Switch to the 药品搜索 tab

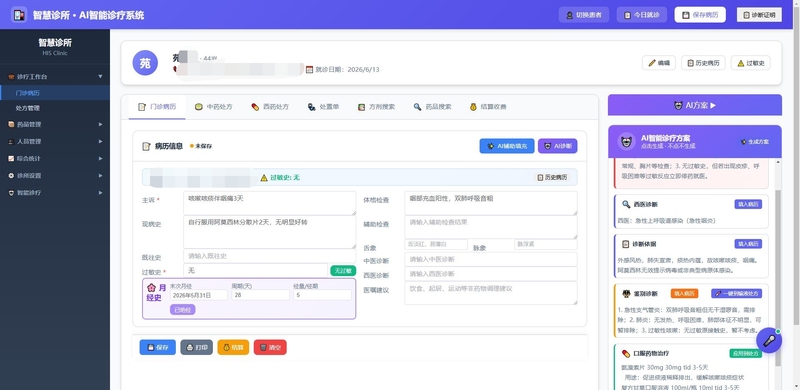pyautogui.click(x=432, y=107)
